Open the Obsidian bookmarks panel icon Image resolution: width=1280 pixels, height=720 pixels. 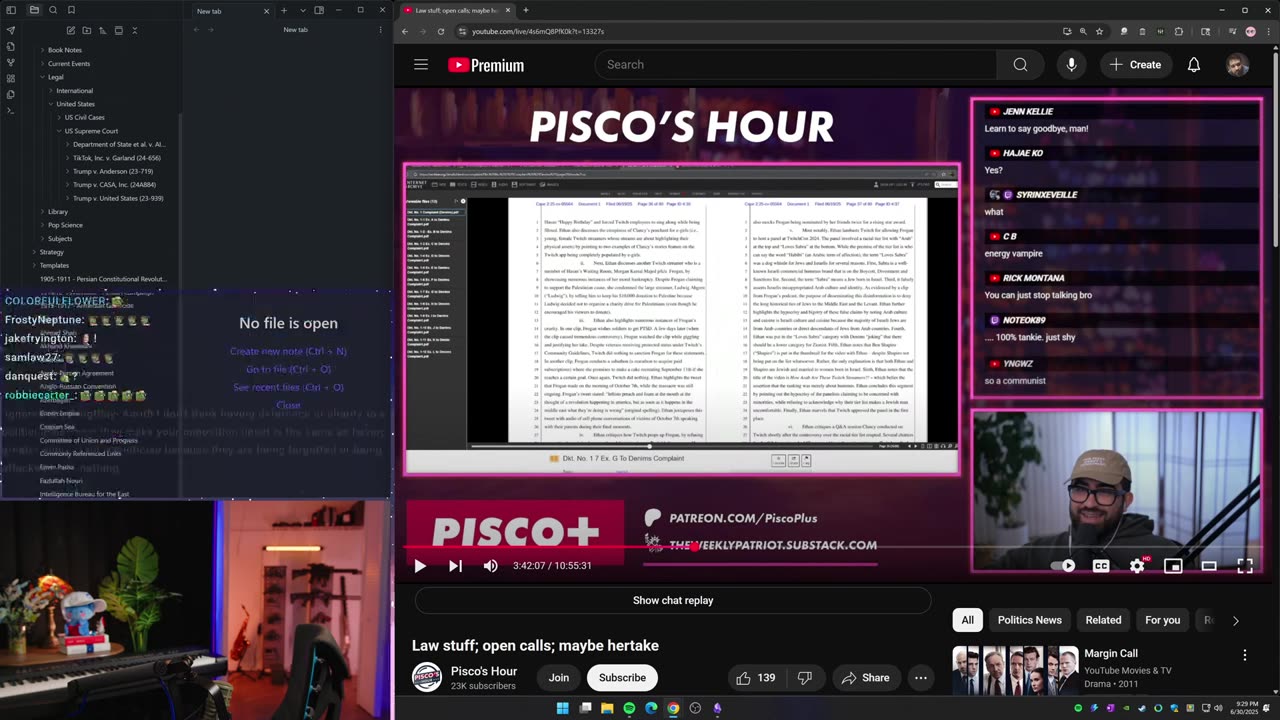pos(71,10)
